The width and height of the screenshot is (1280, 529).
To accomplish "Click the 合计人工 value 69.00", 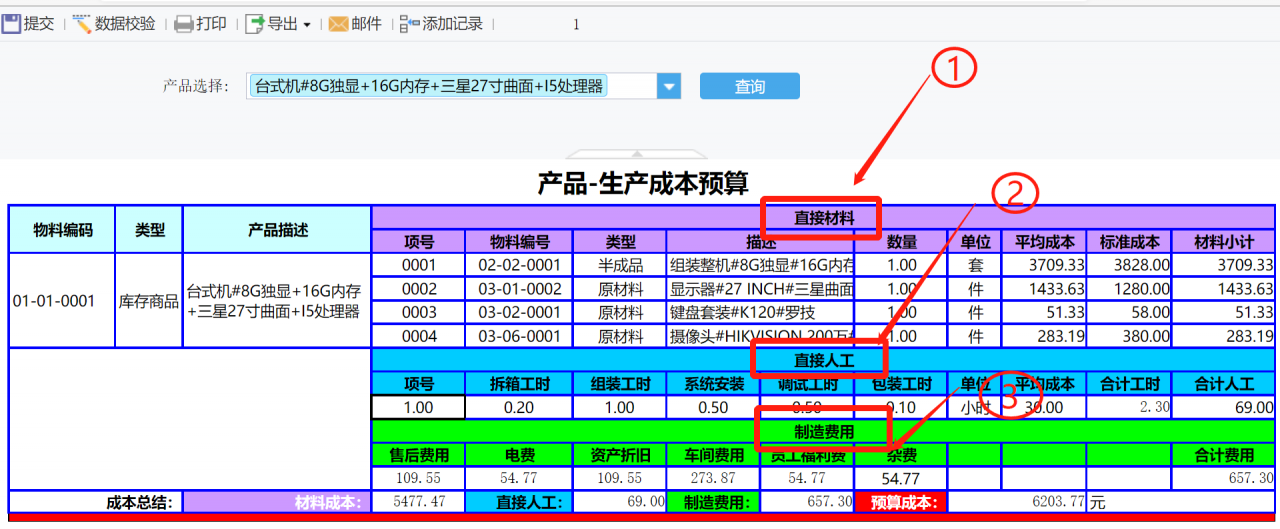I will click(x=1225, y=407).
